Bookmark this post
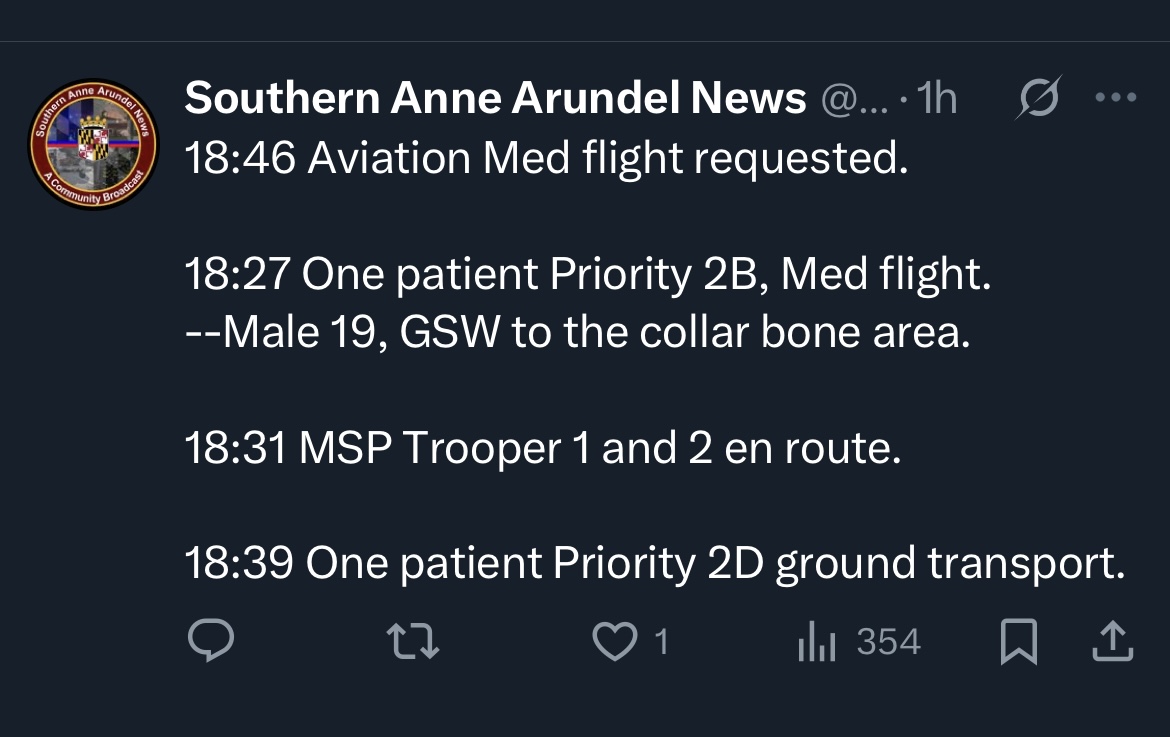The image size is (1170, 737). (x=1019, y=642)
